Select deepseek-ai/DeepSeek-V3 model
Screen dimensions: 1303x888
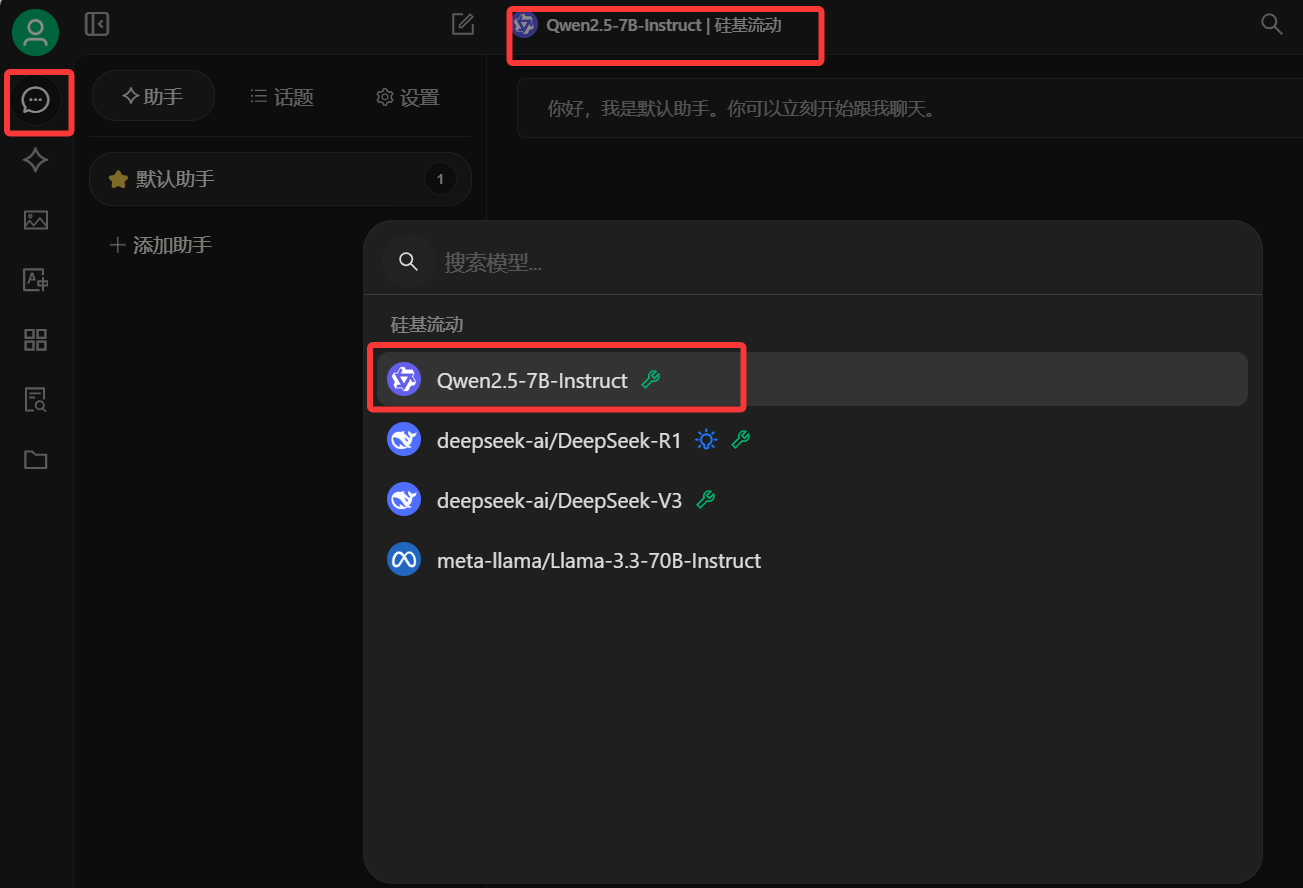coord(812,500)
